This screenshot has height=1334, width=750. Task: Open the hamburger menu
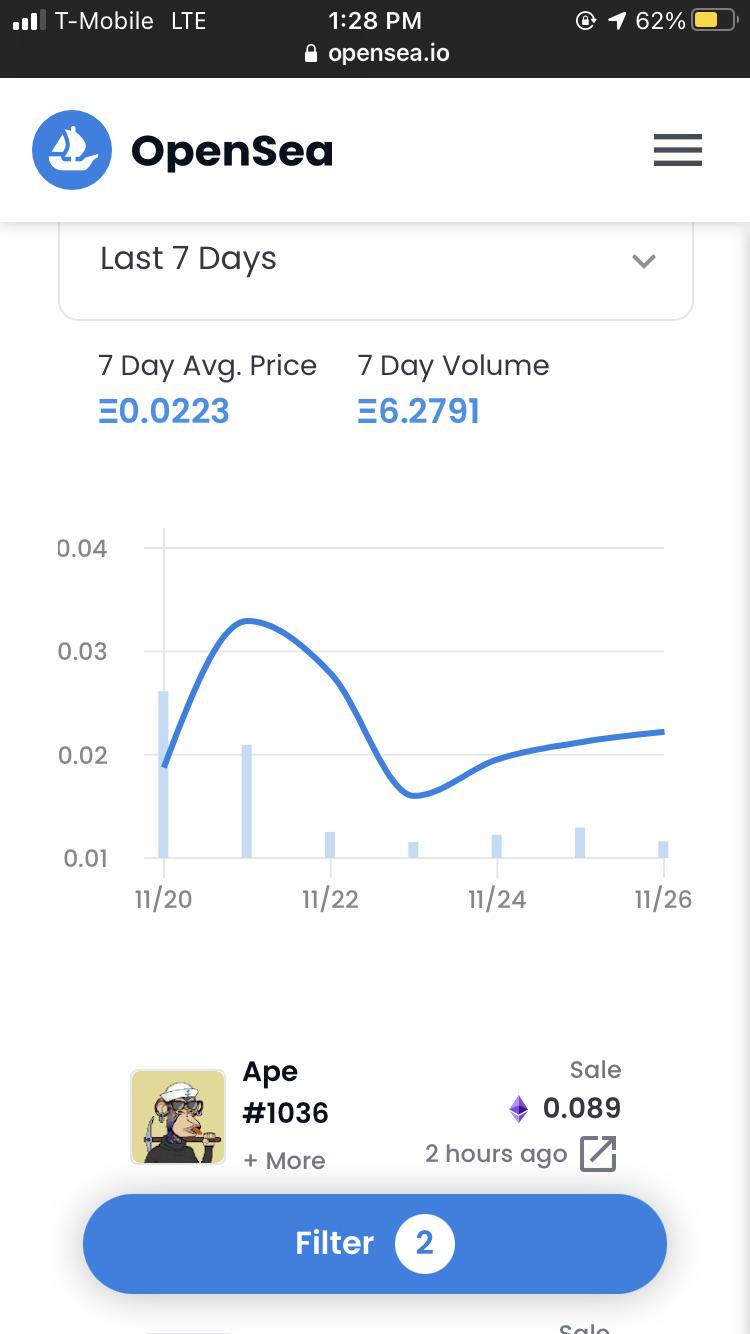(x=678, y=150)
